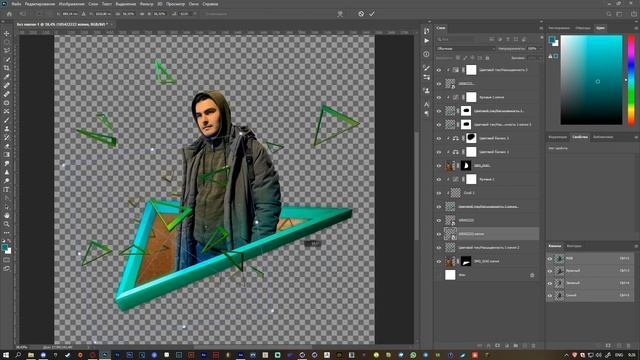Viewport: 640px width, 360px height.
Task: Add a layer mask using bottom icon
Action: pyautogui.click(x=498, y=346)
